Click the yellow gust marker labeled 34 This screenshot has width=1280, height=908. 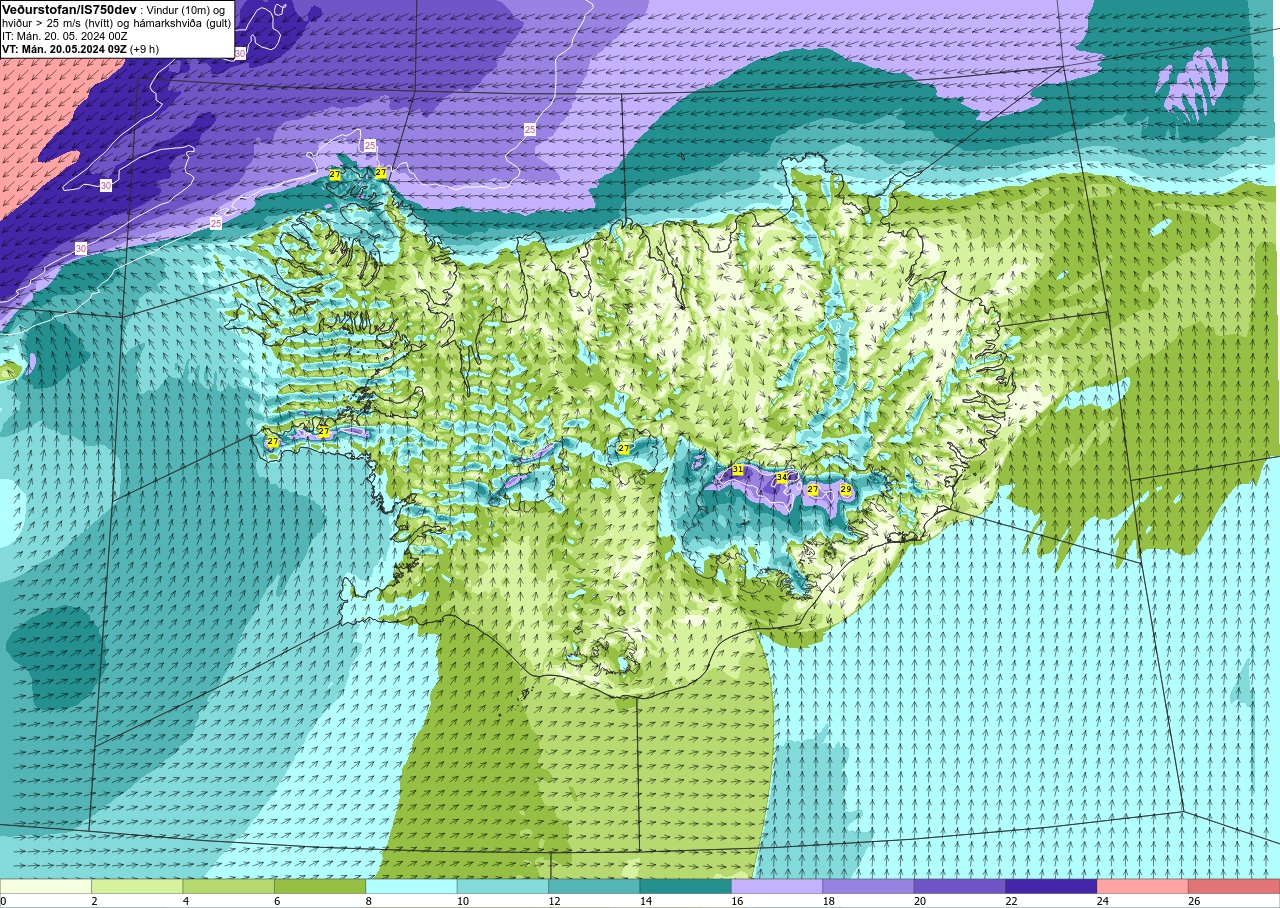pos(782,478)
